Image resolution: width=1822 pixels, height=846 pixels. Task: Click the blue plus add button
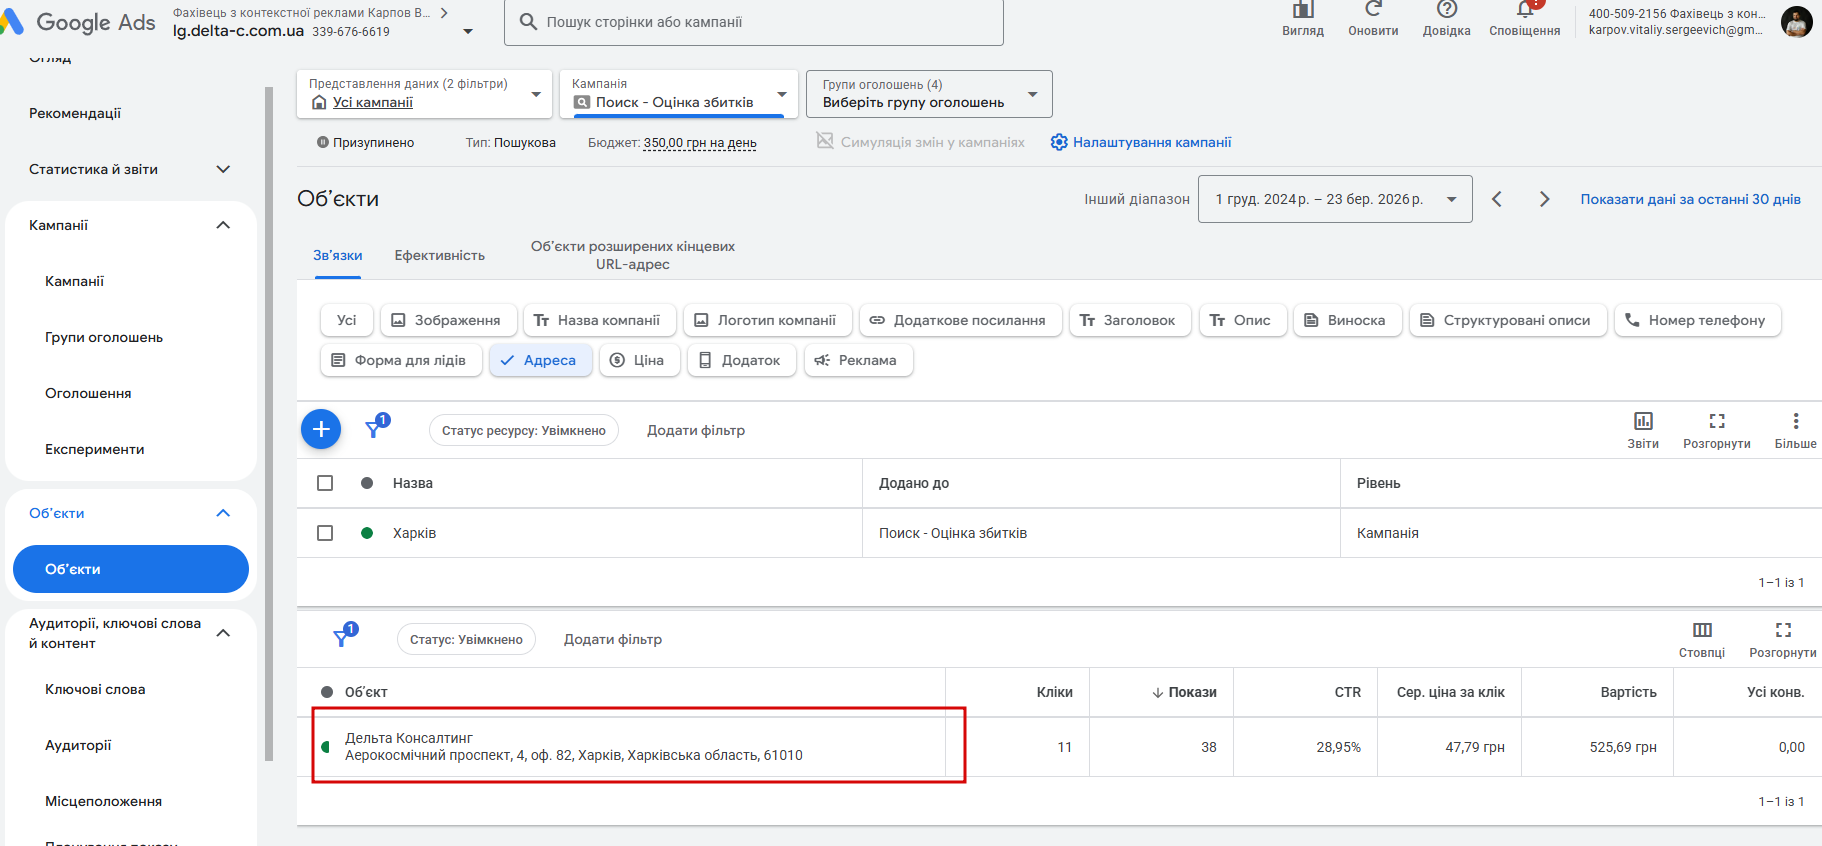point(321,430)
